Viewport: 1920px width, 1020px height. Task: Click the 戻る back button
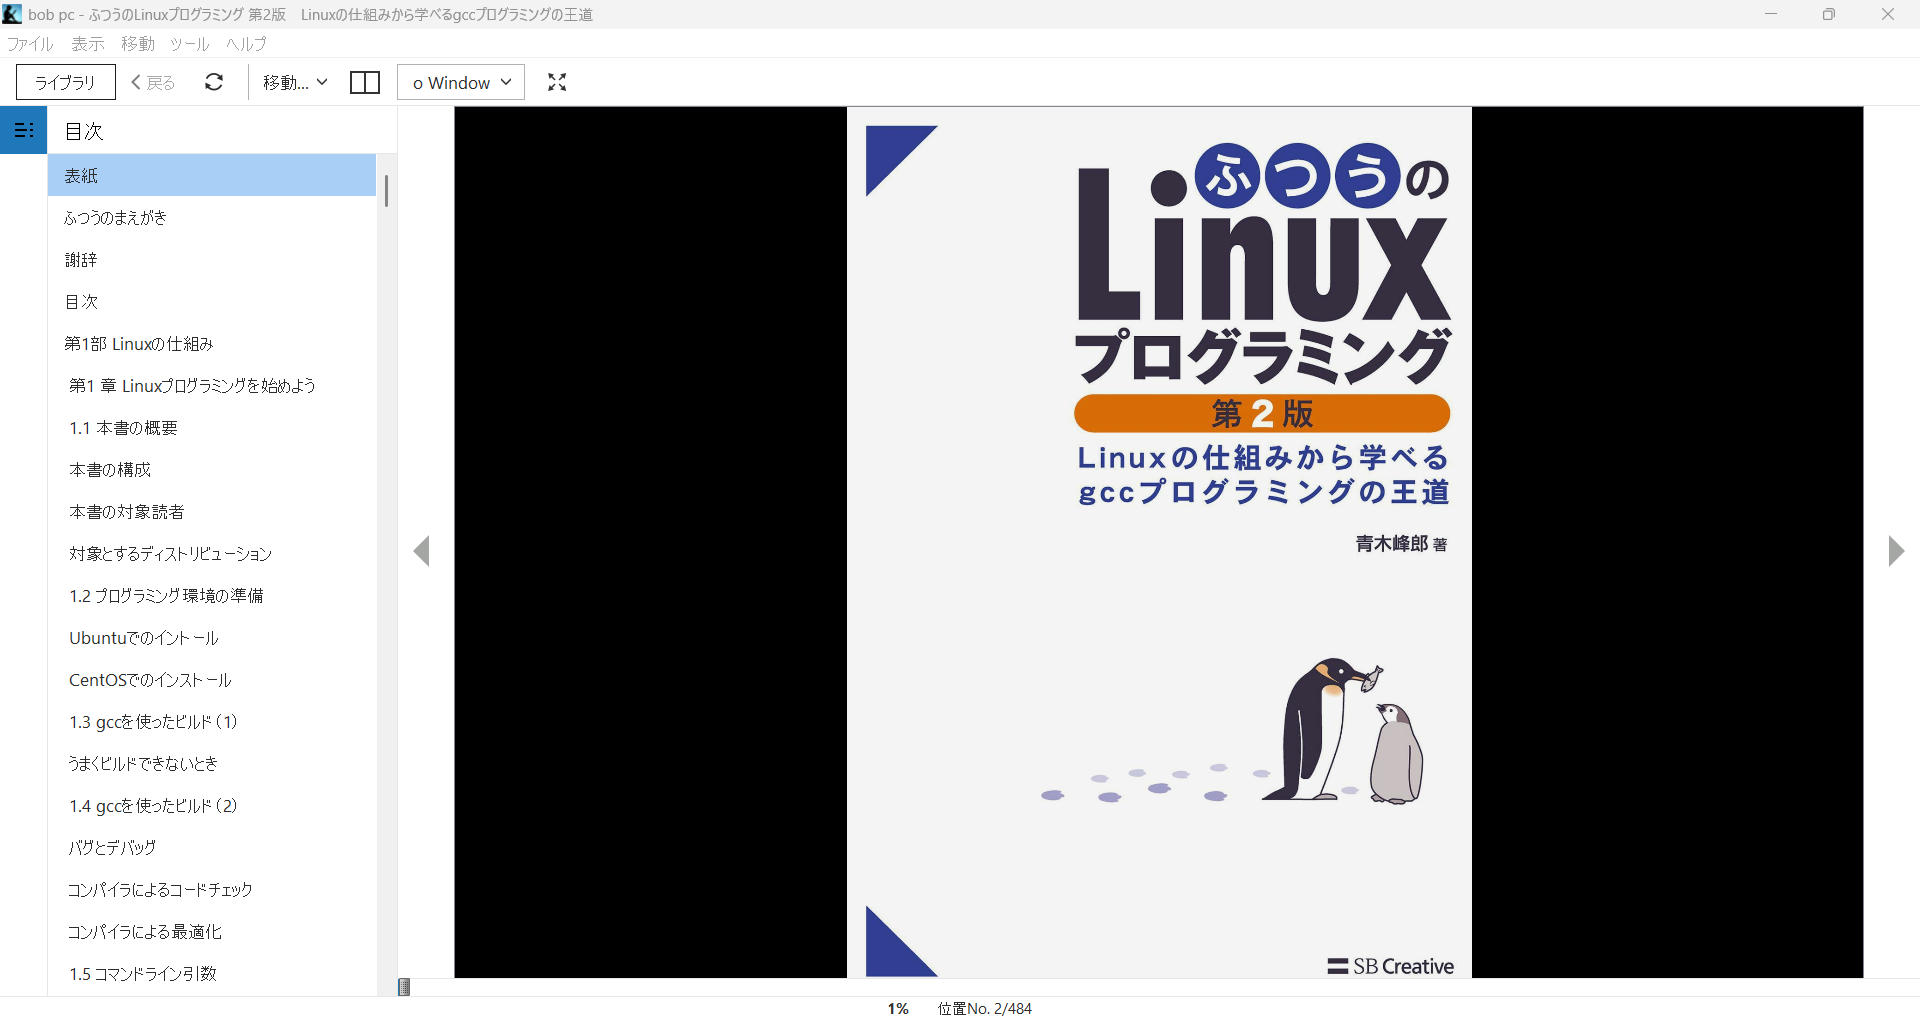point(153,82)
